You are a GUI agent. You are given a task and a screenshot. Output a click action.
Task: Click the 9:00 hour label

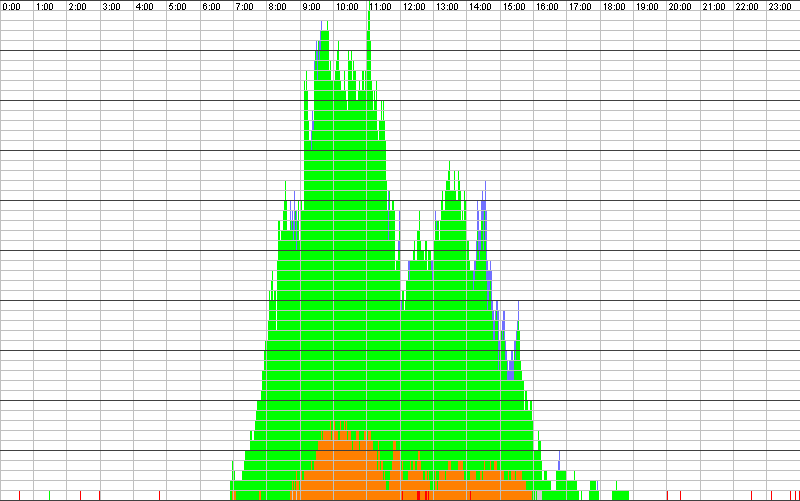(x=311, y=7)
